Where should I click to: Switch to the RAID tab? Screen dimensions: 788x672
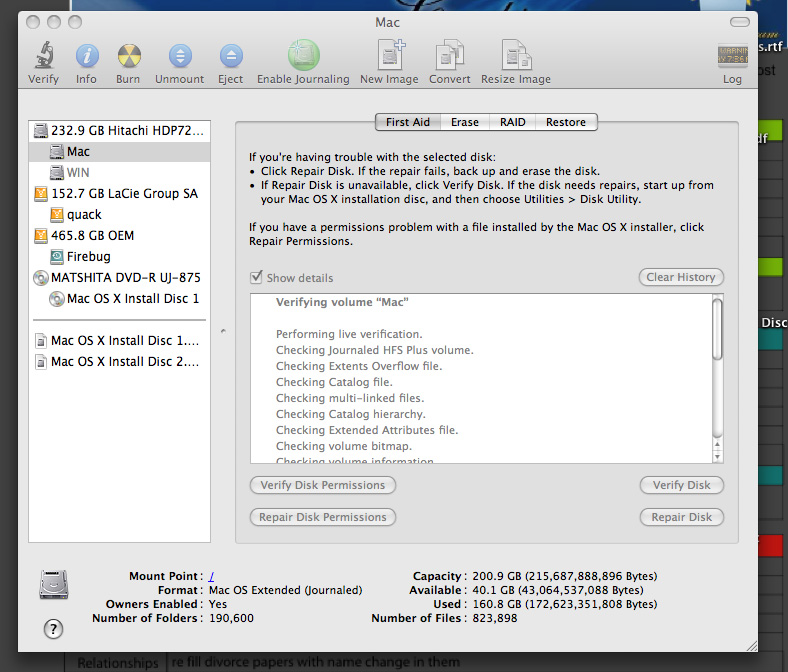tap(513, 122)
